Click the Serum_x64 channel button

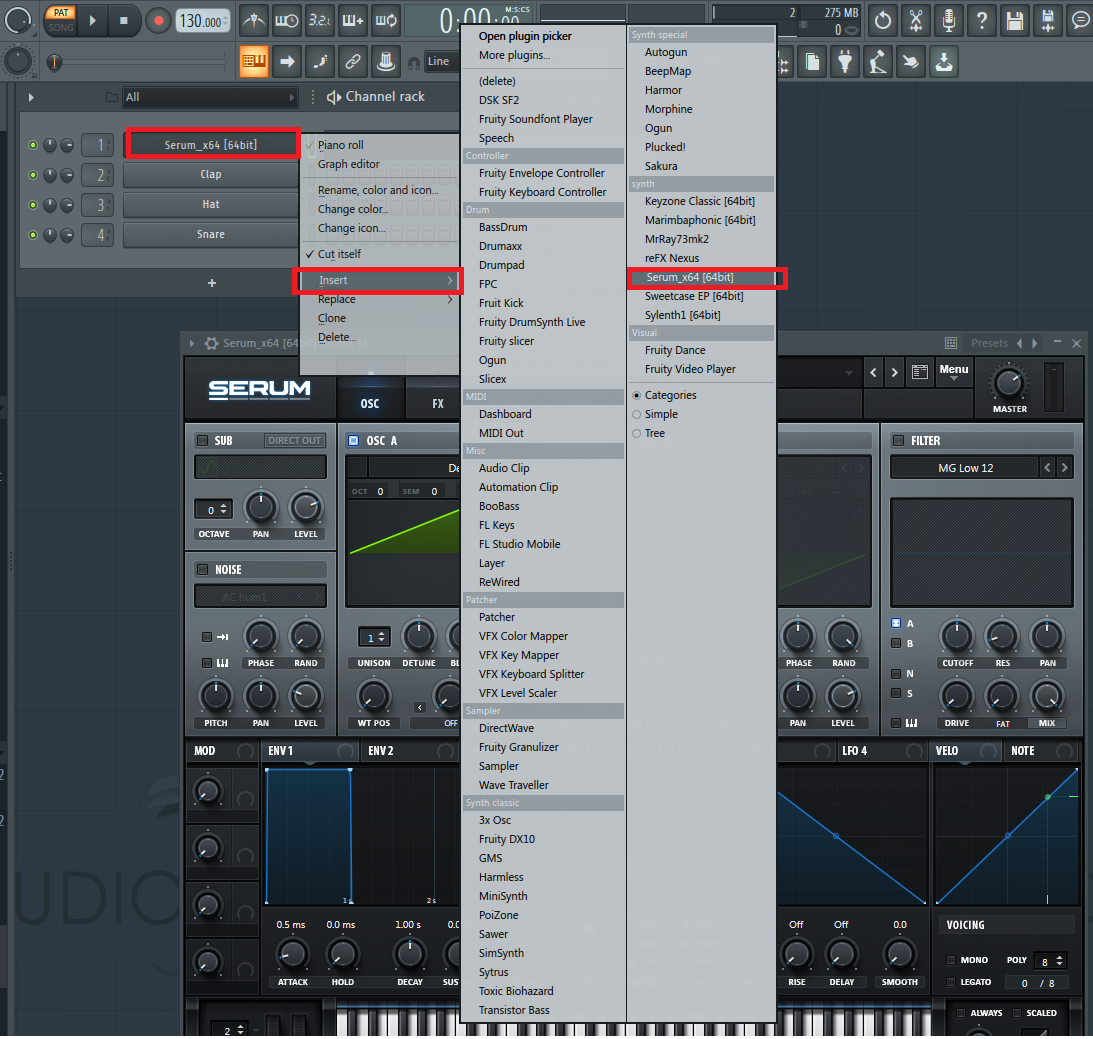(211, 145)
